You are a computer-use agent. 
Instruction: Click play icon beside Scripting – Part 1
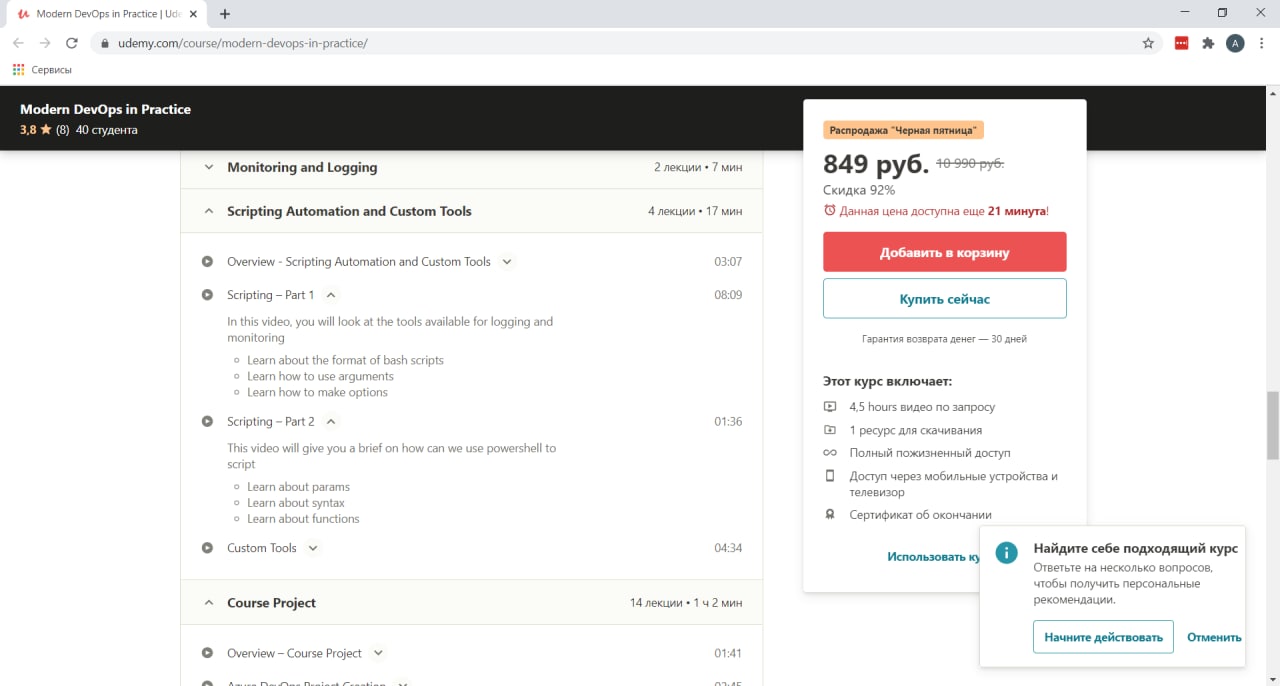coord(207,295)
